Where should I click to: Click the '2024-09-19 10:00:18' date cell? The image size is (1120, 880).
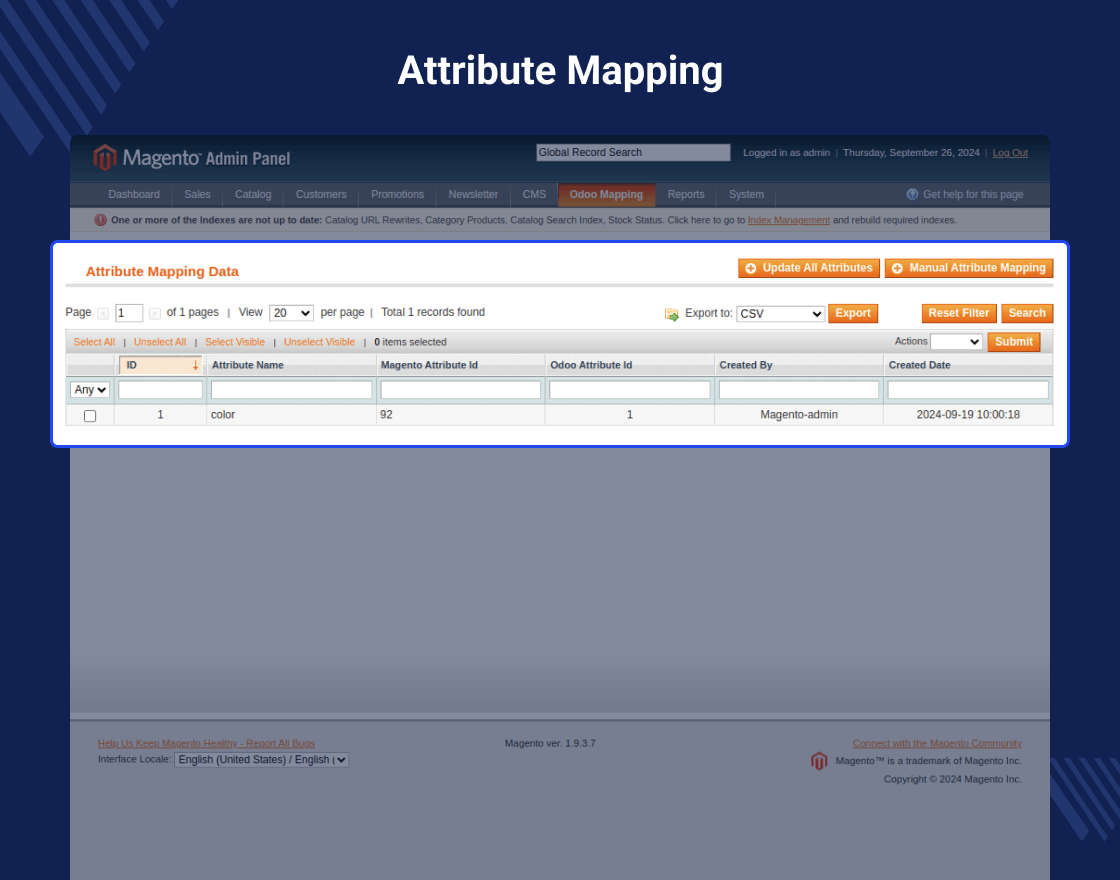tap(968, 415)
